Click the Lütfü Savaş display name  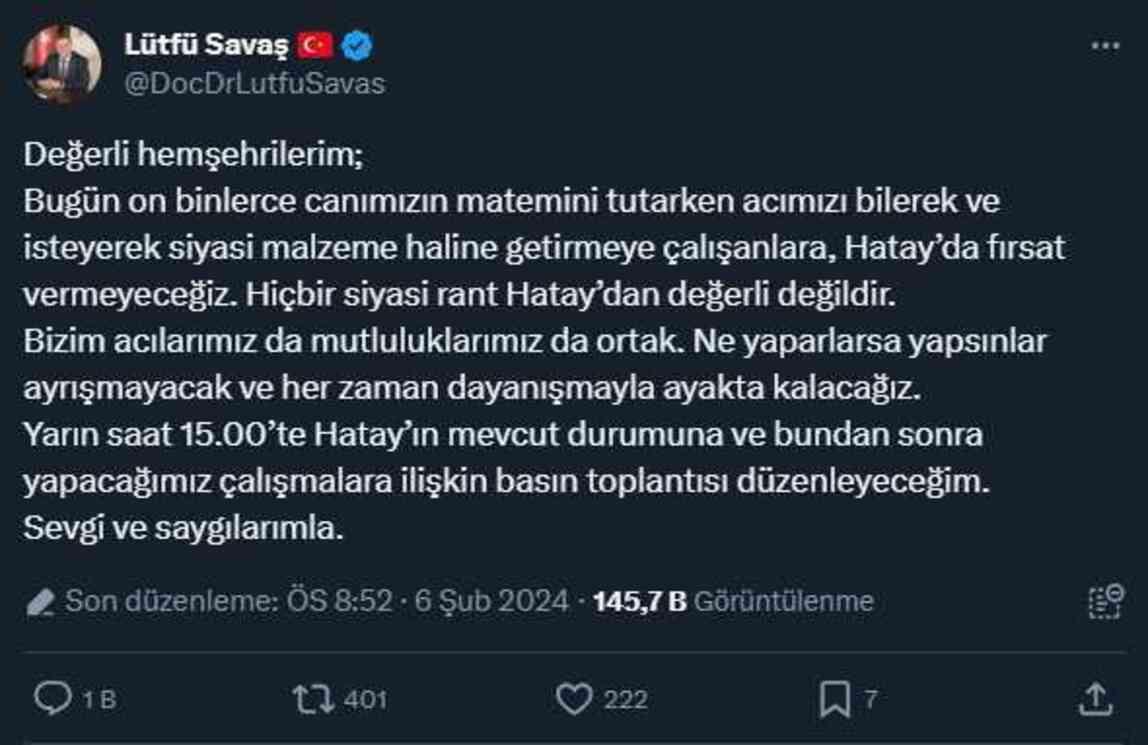tap(207, 43)
